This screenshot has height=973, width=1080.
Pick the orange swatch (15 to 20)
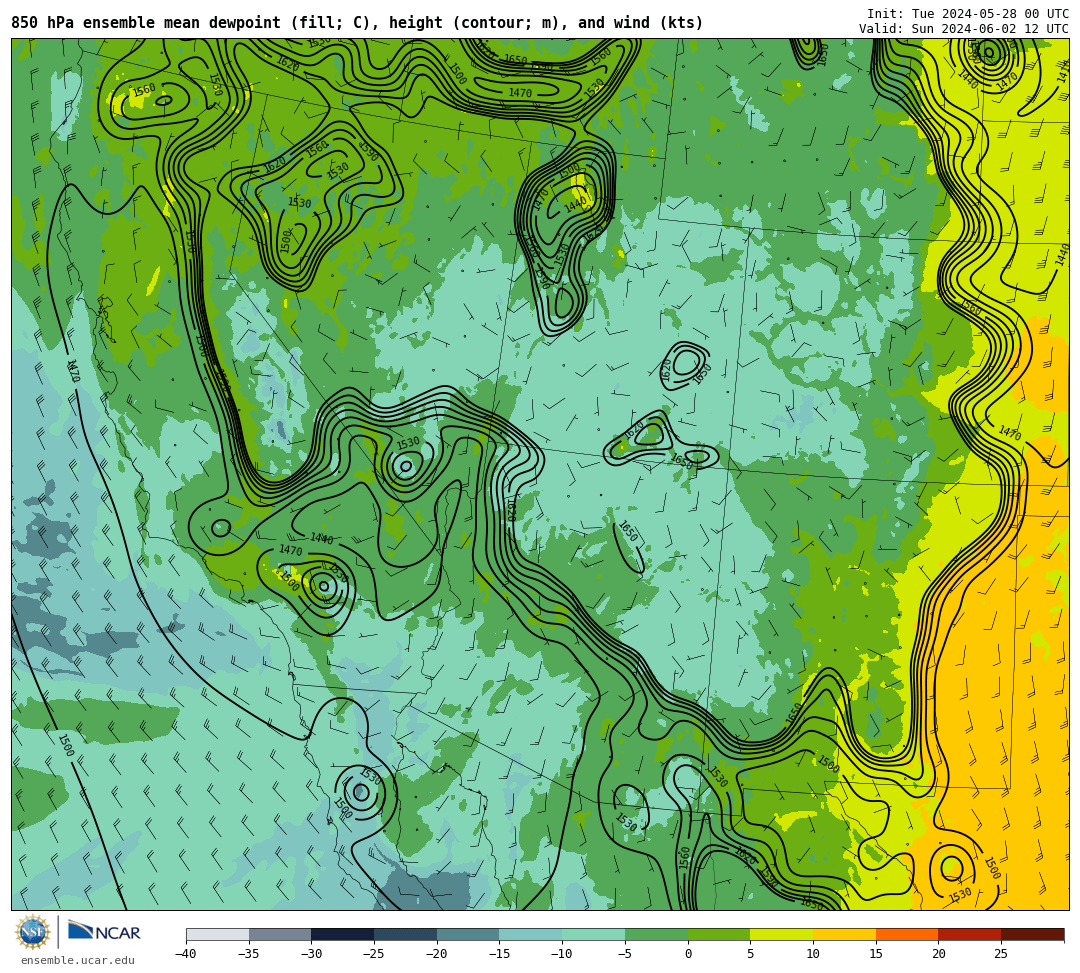coord(907,934)
